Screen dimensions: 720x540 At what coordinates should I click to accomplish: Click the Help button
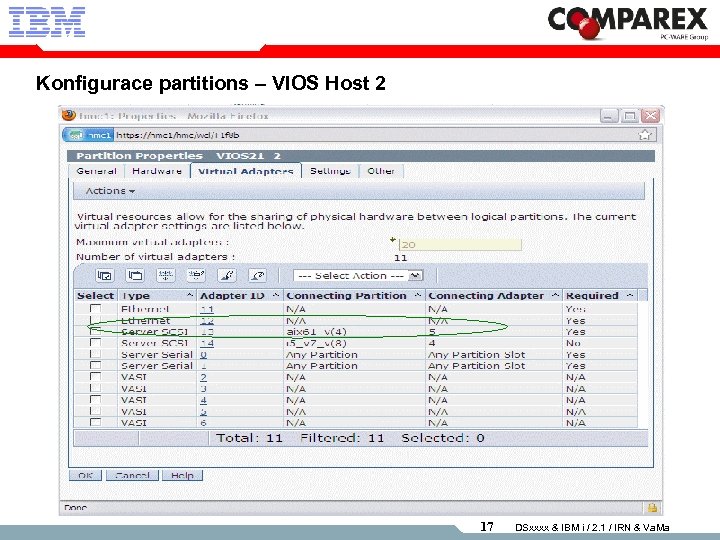pos(182,475)
